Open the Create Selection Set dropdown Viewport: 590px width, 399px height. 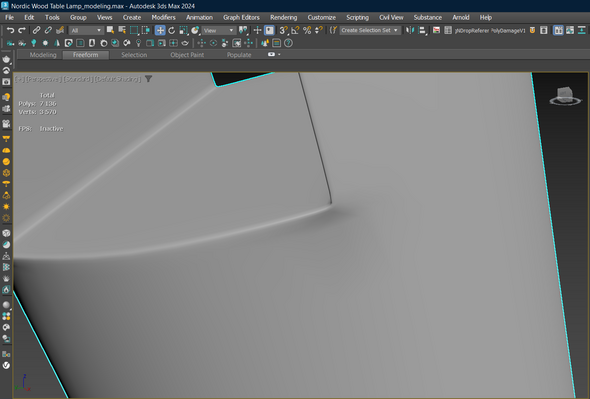tap(370, 30)
